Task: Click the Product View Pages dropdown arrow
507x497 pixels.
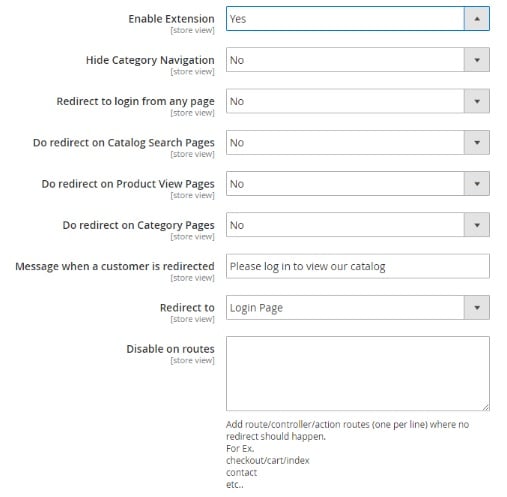Action: point(477,184)
